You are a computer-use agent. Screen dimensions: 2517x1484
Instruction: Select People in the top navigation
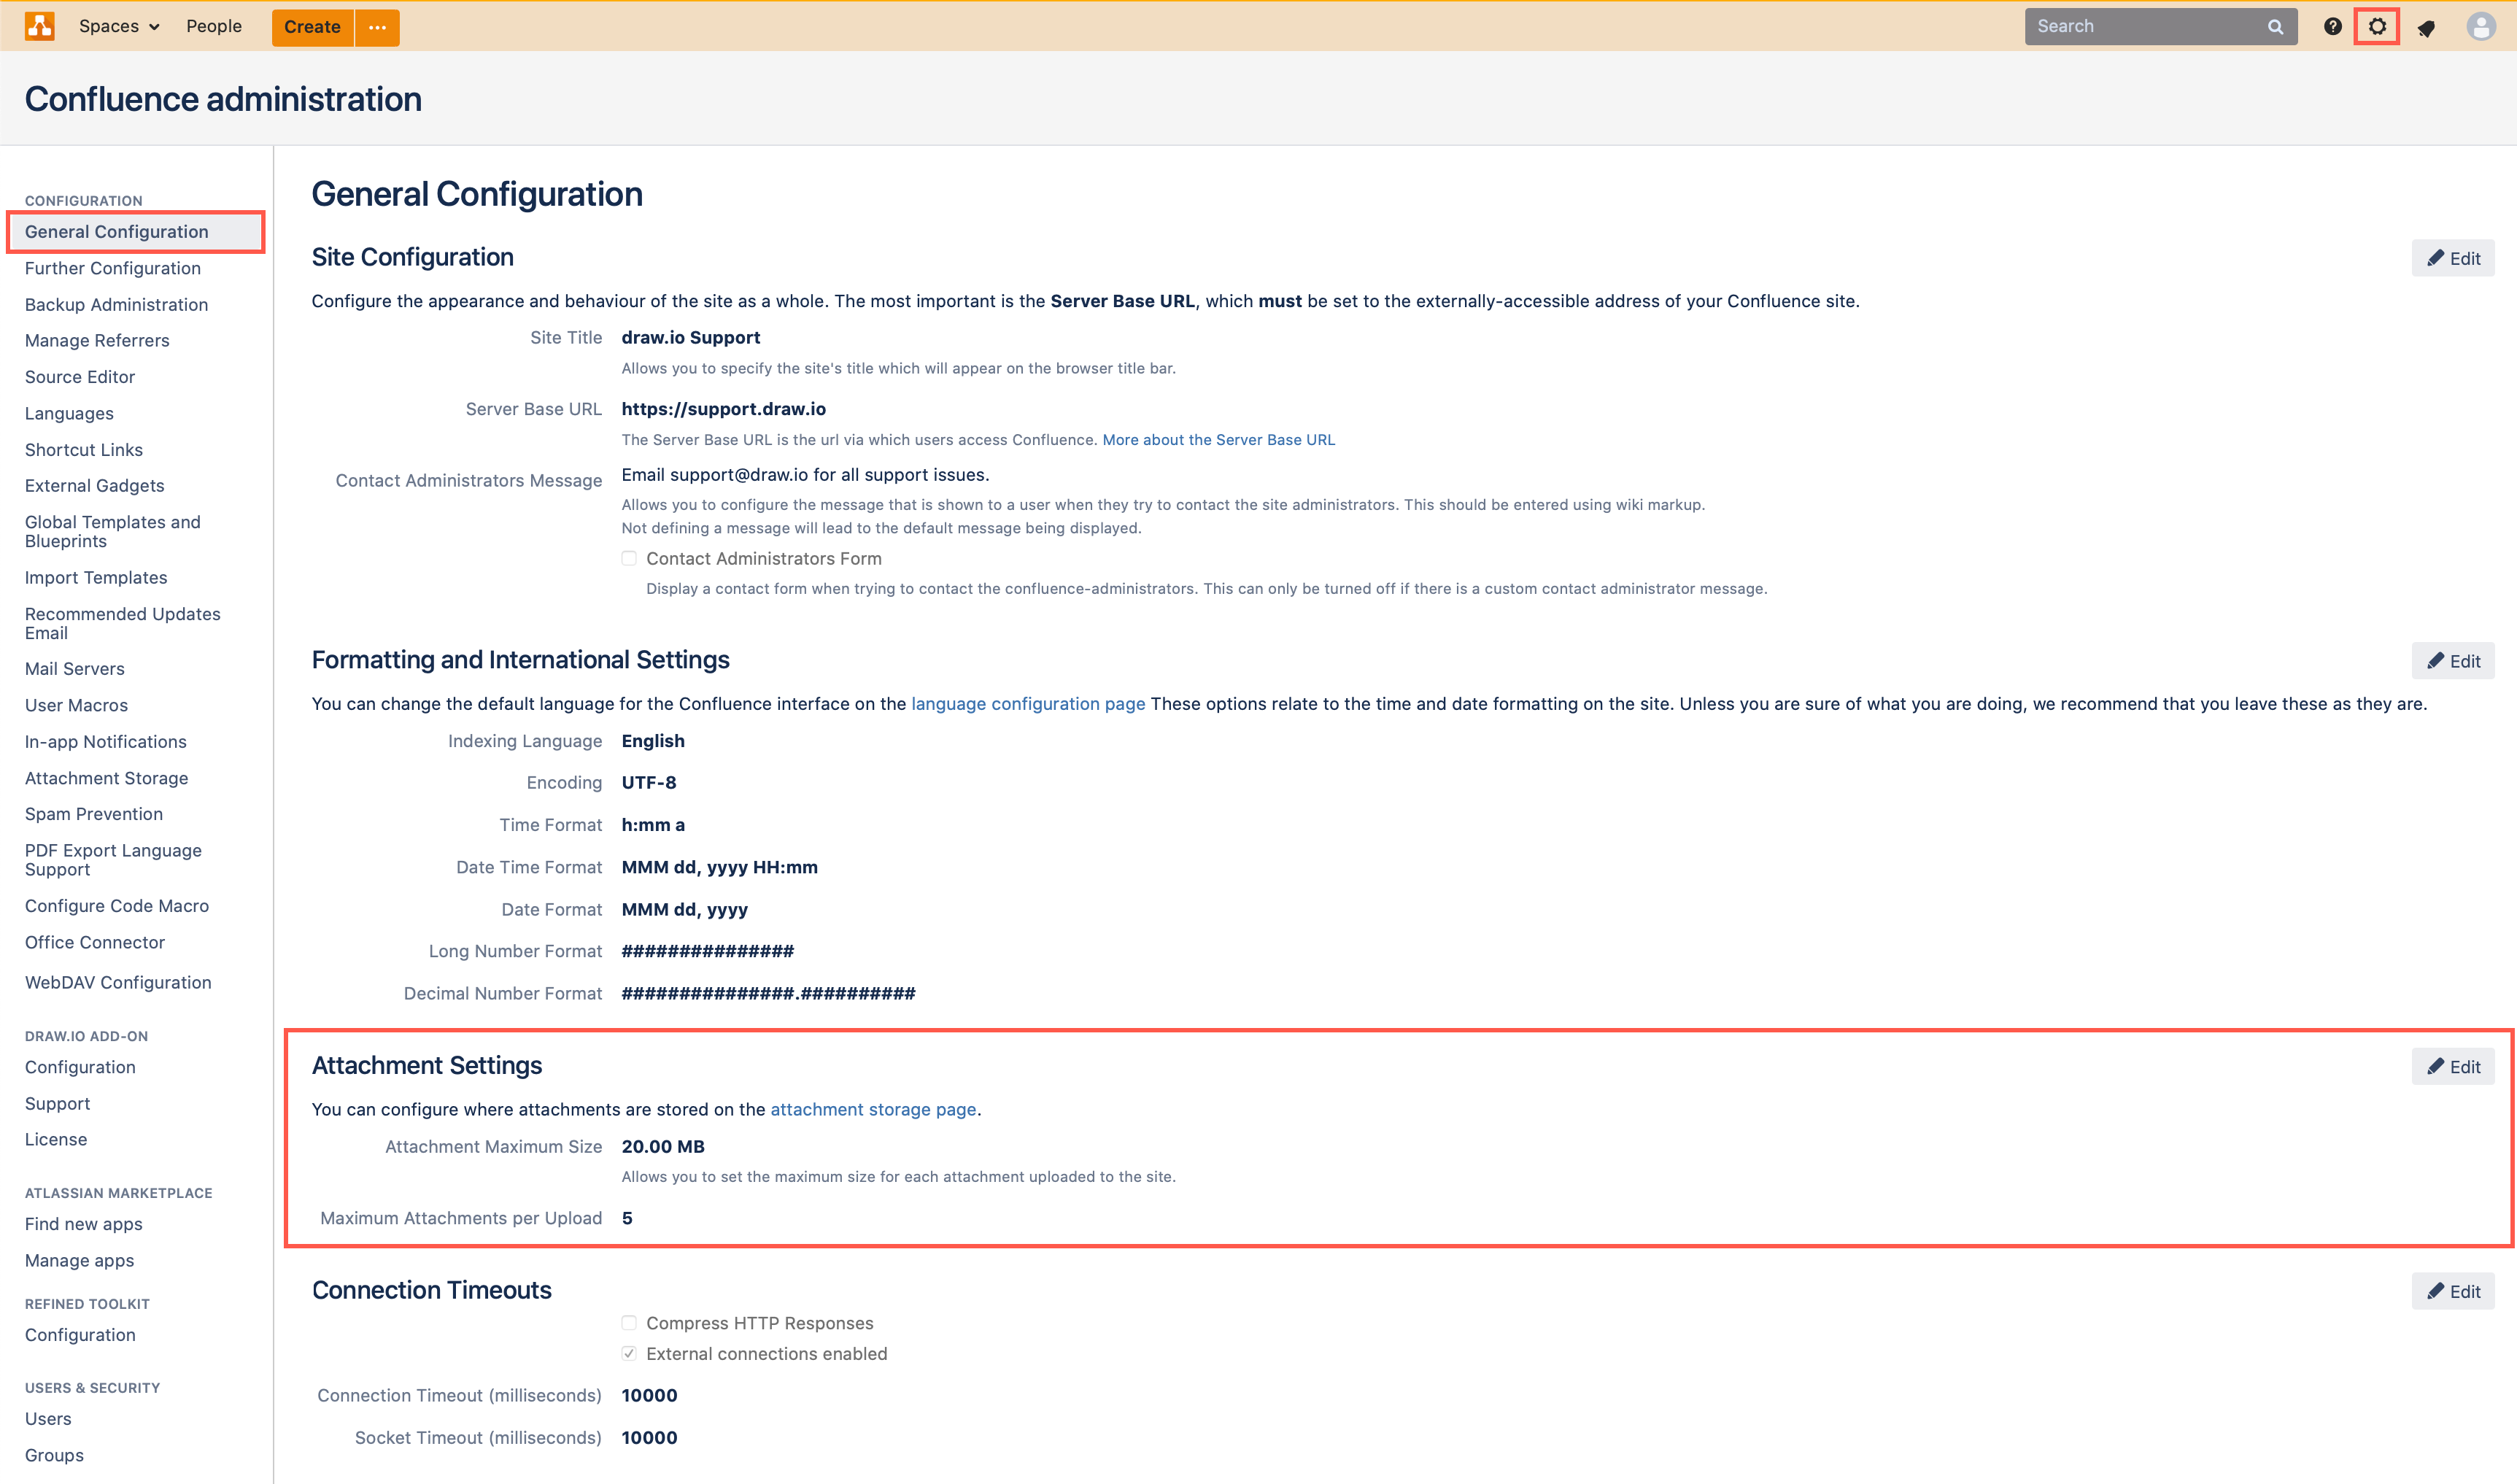(x=213, y=26)
